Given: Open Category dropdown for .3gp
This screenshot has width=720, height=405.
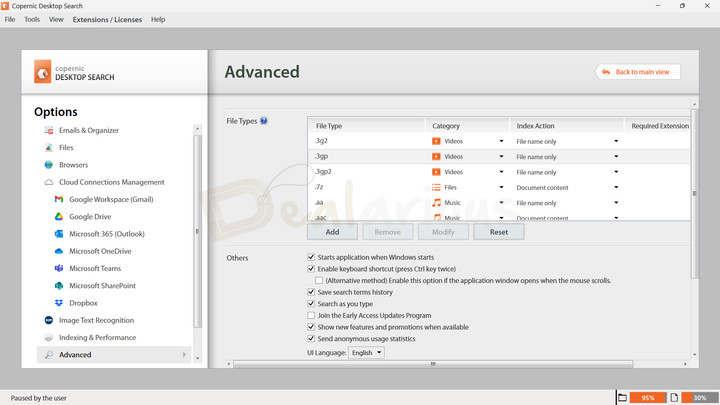Looking at the screenshot, I should click(501, 157).
